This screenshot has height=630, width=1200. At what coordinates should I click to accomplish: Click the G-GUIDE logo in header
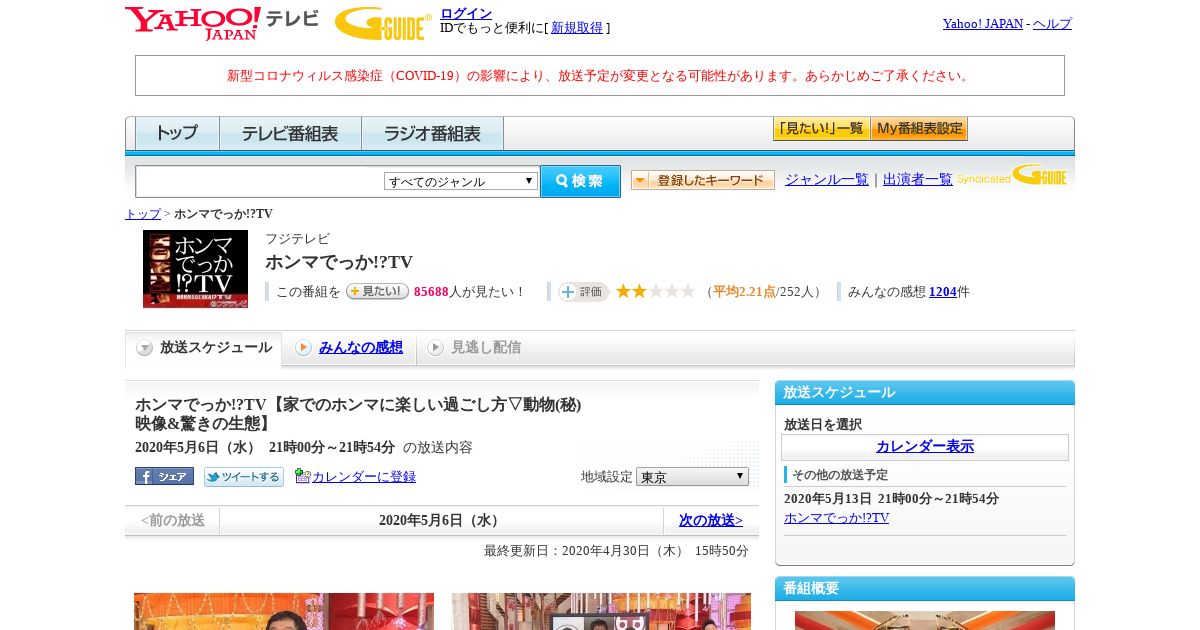[x=383, y=23]
